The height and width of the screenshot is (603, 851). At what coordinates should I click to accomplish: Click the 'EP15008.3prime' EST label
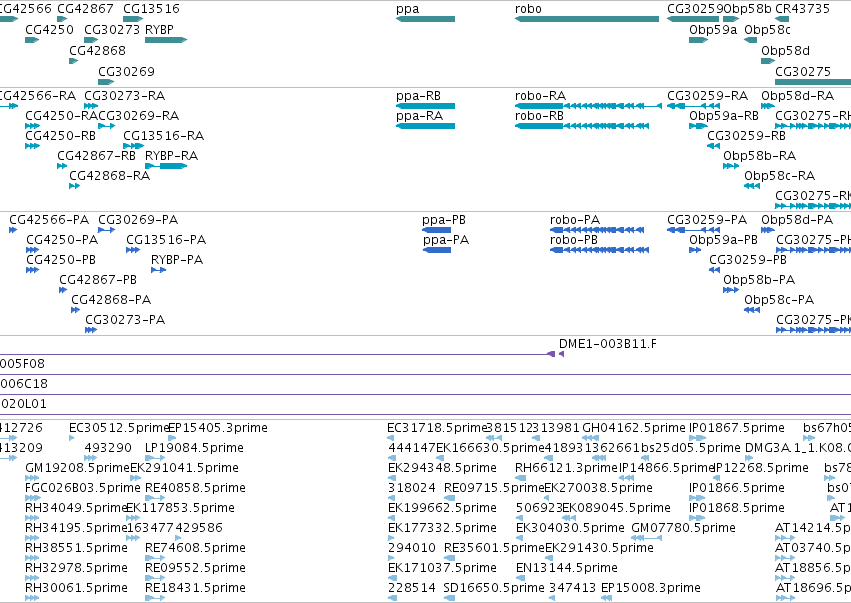coord(651,588)
